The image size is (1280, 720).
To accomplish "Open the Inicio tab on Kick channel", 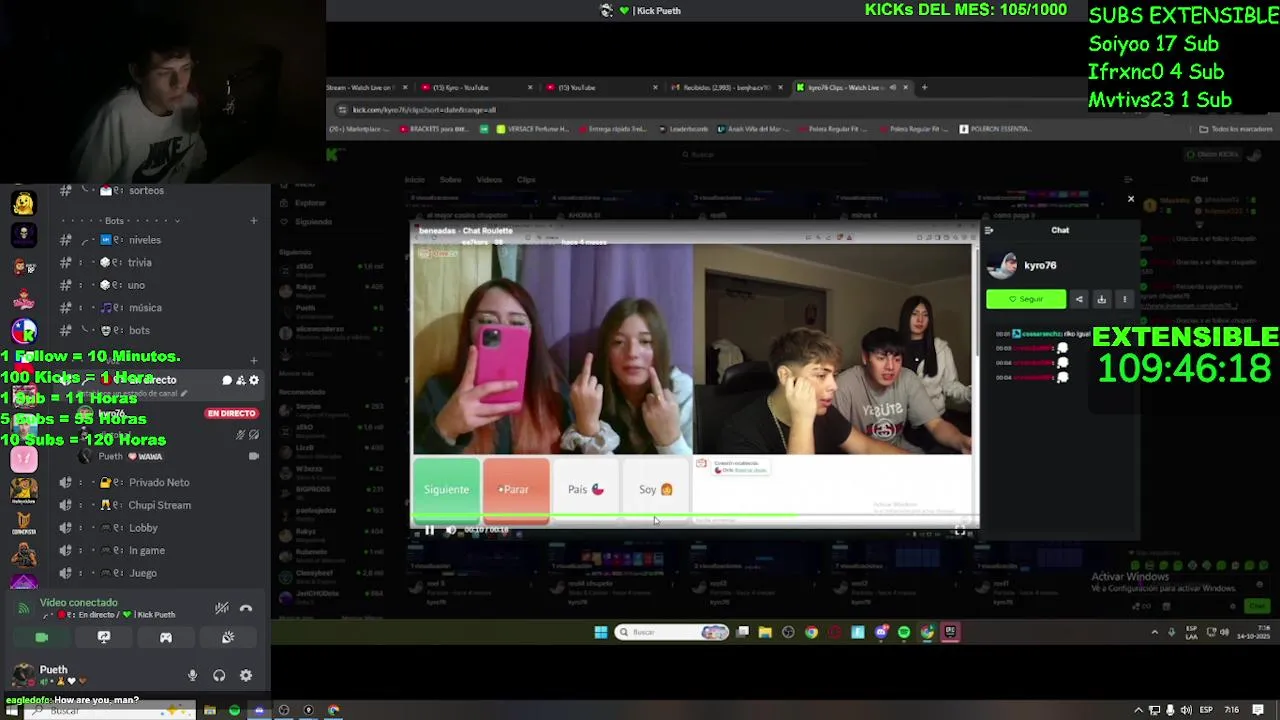I will point(414,180).
